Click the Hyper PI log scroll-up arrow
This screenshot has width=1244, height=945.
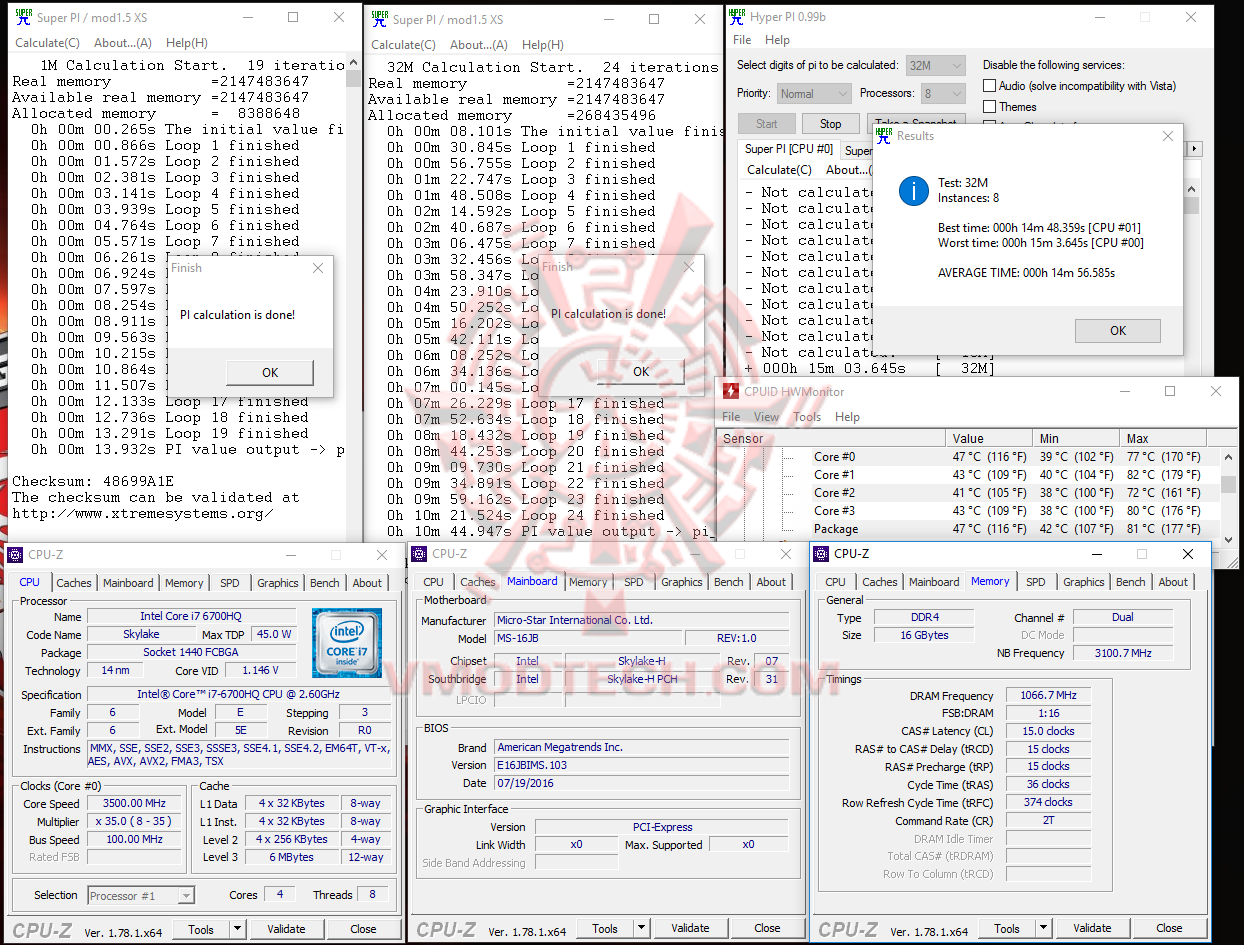pos(1190,189)
